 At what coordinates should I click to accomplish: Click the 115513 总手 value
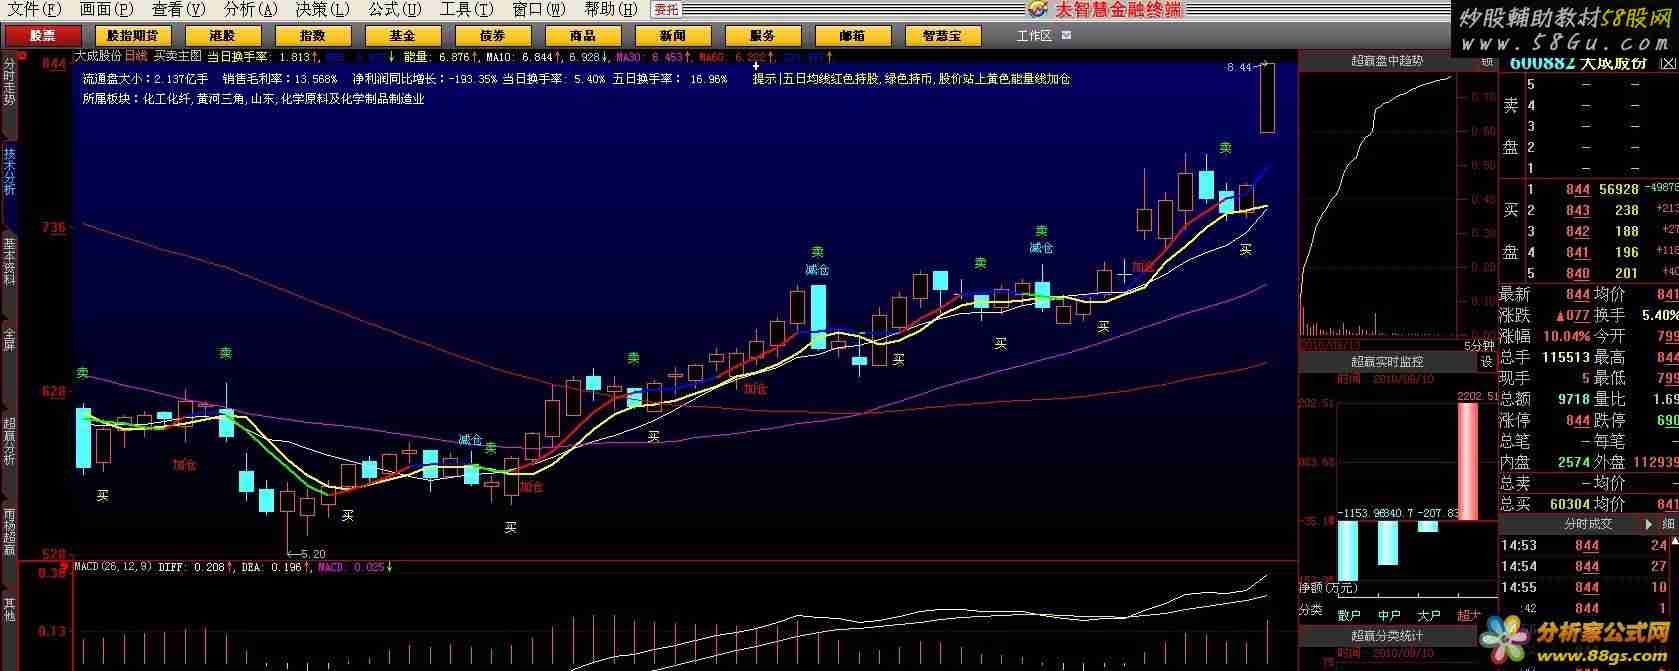point(1565,357)
